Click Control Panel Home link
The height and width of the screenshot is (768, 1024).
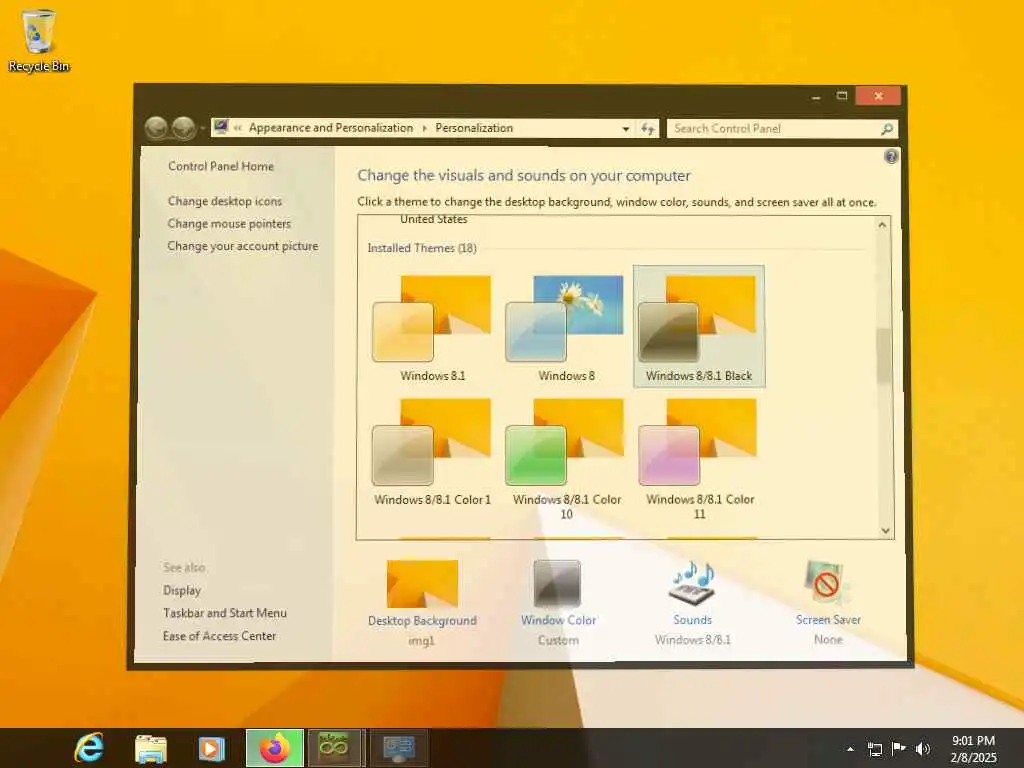pyautogui.click(x=221, y=167)
